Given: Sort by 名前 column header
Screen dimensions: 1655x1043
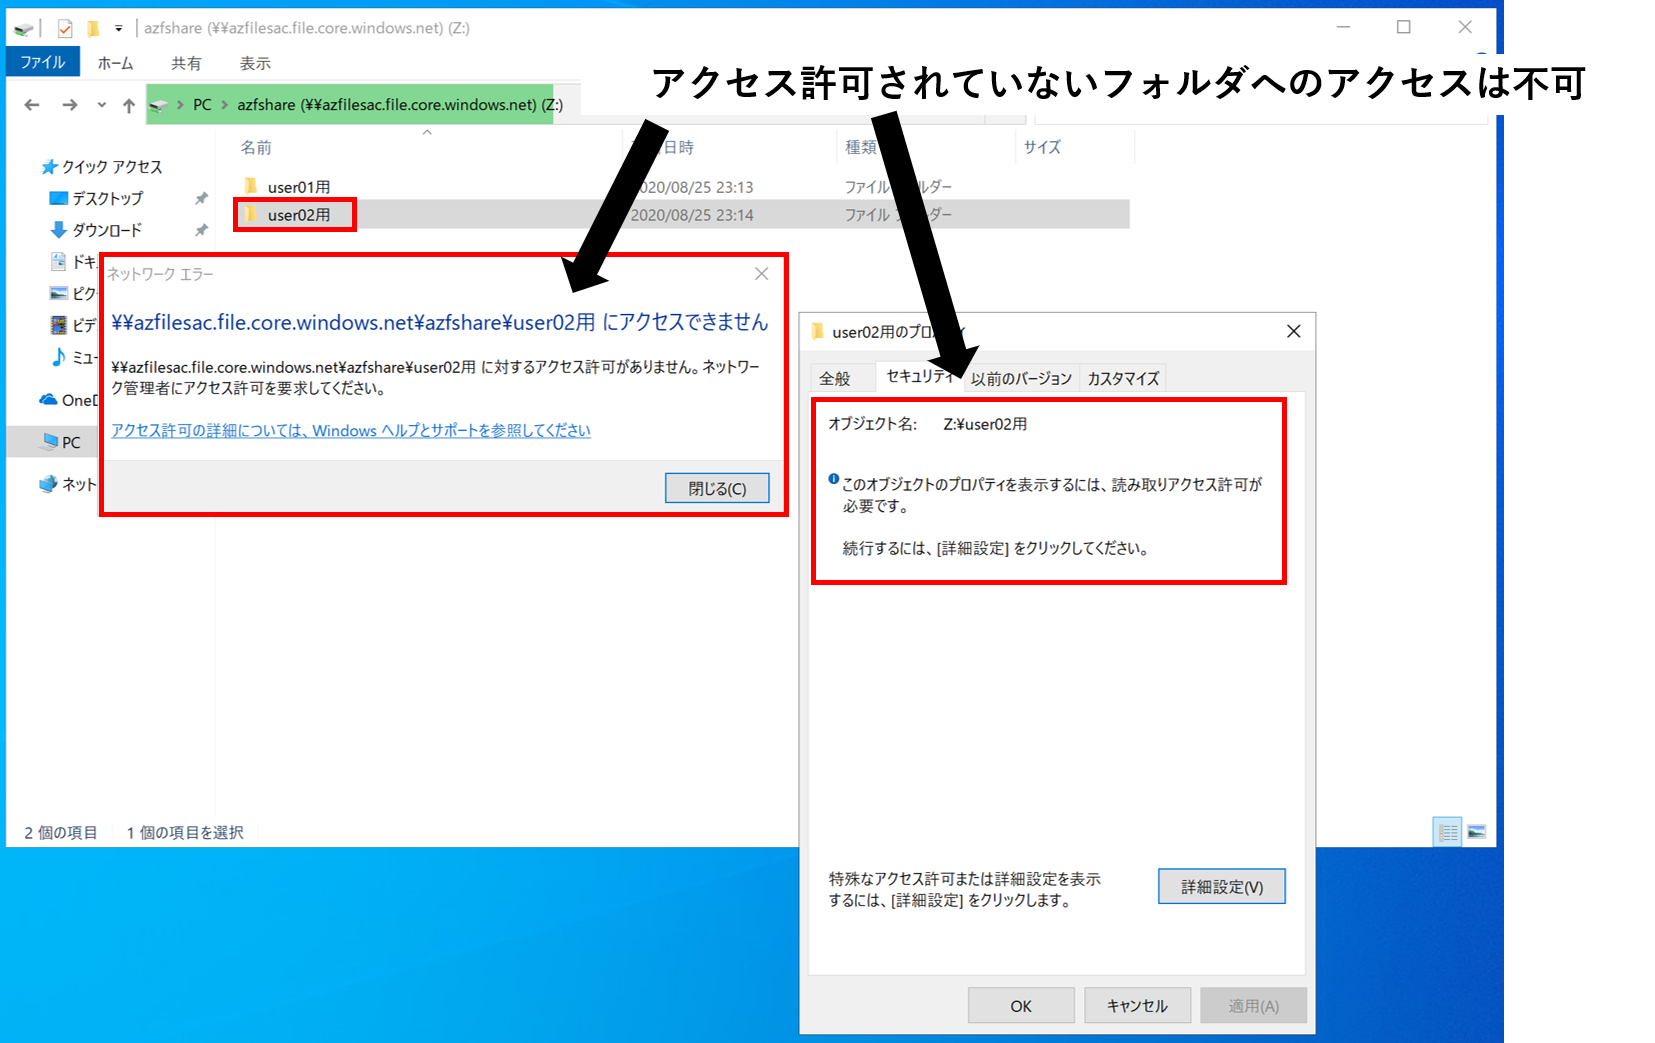Looking at the screenshot, I should tap(256, 147).
